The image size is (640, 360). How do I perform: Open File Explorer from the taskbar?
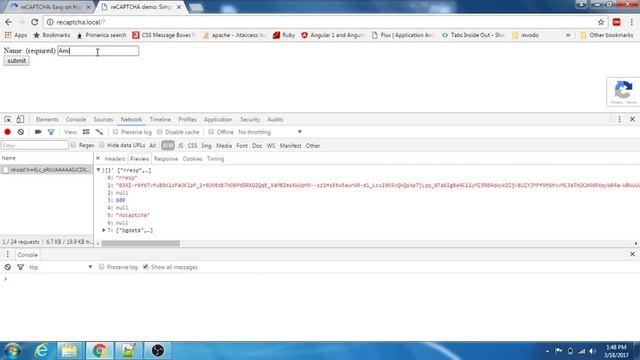69,351
